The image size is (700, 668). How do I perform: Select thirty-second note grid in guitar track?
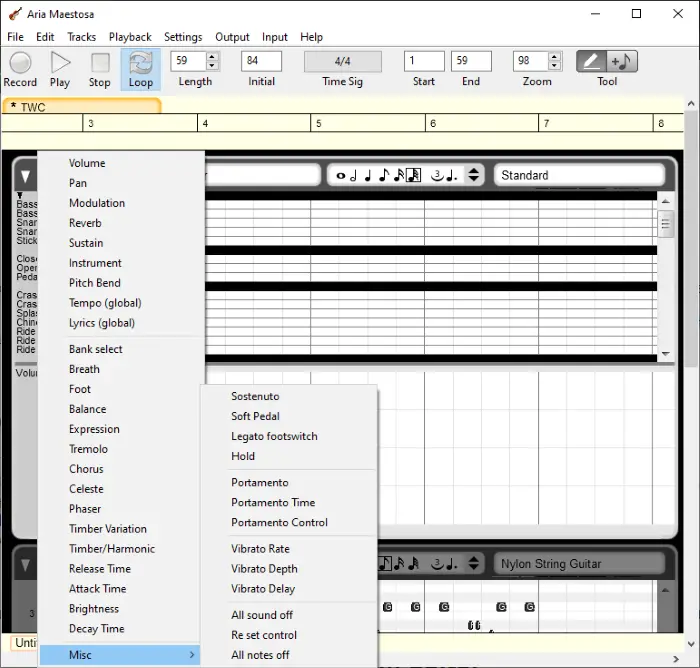pos(414,564)
